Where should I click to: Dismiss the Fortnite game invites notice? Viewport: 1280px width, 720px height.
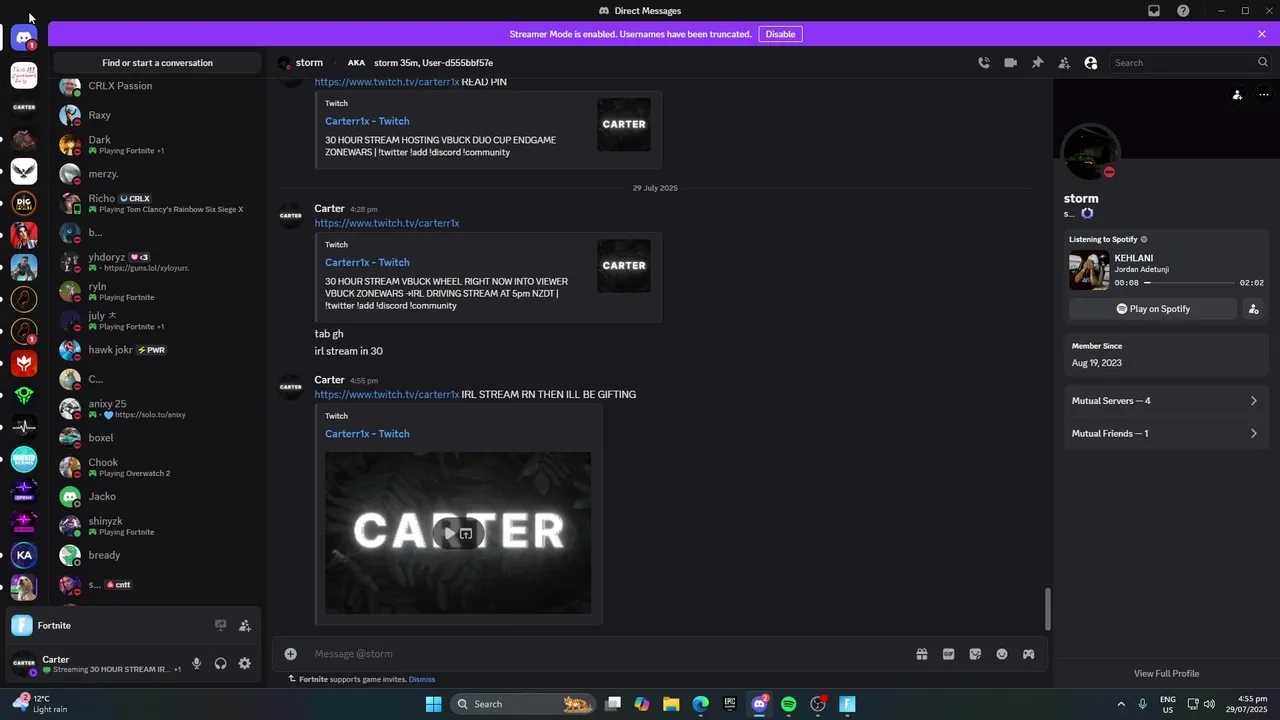422,679
